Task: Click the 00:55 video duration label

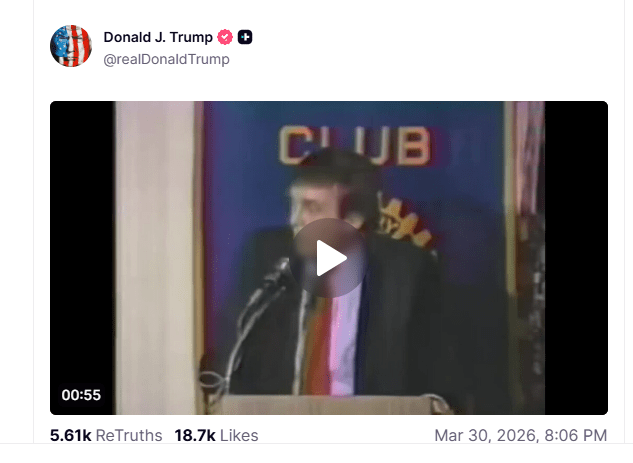Action: click(x=81, y=395)
